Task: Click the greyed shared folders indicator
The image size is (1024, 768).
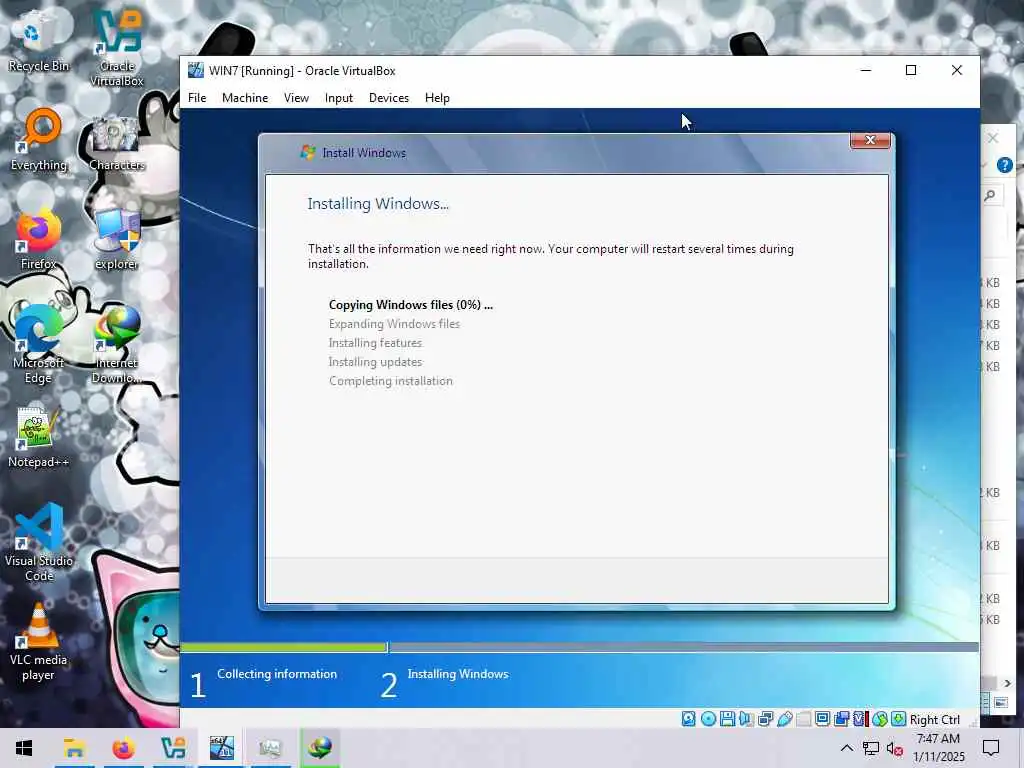Action: [x=803, y=719]
